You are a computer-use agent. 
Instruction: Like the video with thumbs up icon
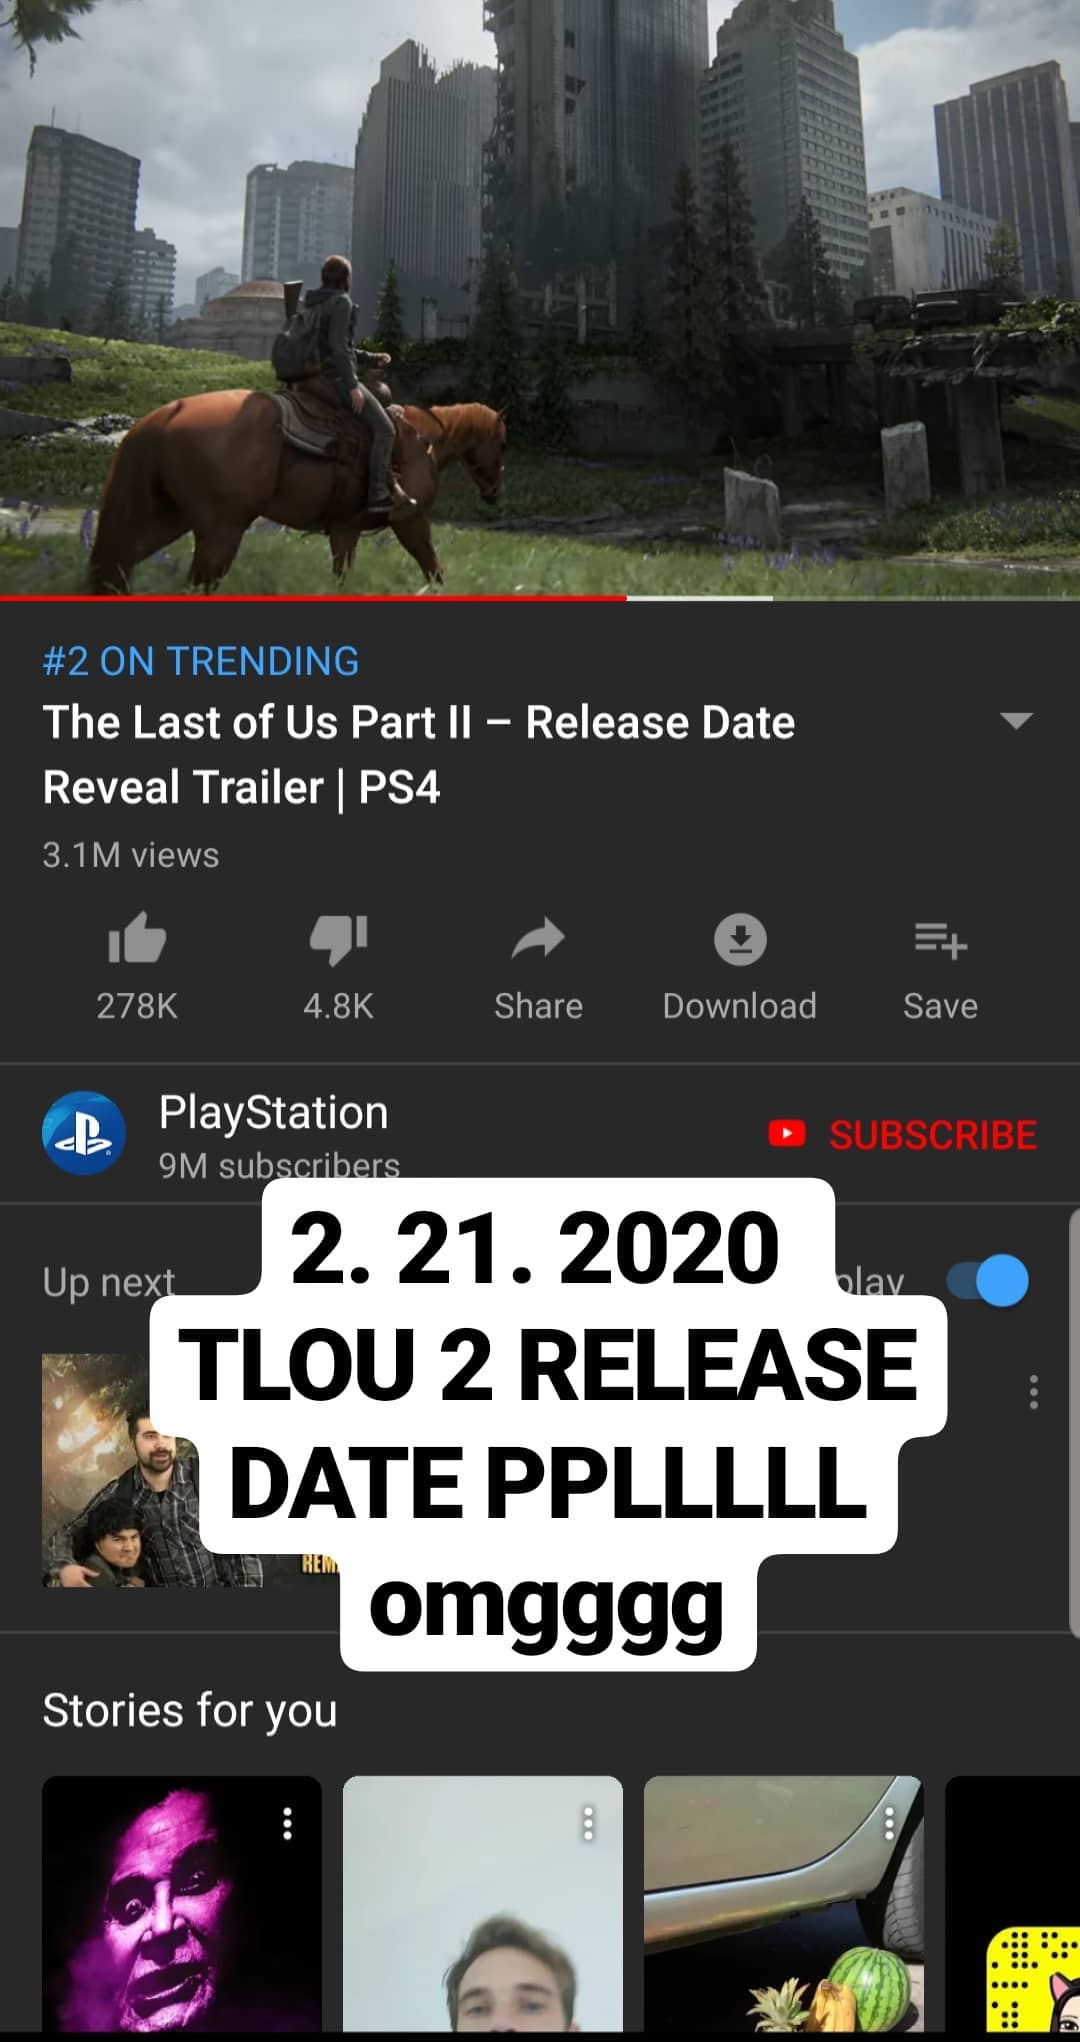pyautogui.click(x=137, y=938)
